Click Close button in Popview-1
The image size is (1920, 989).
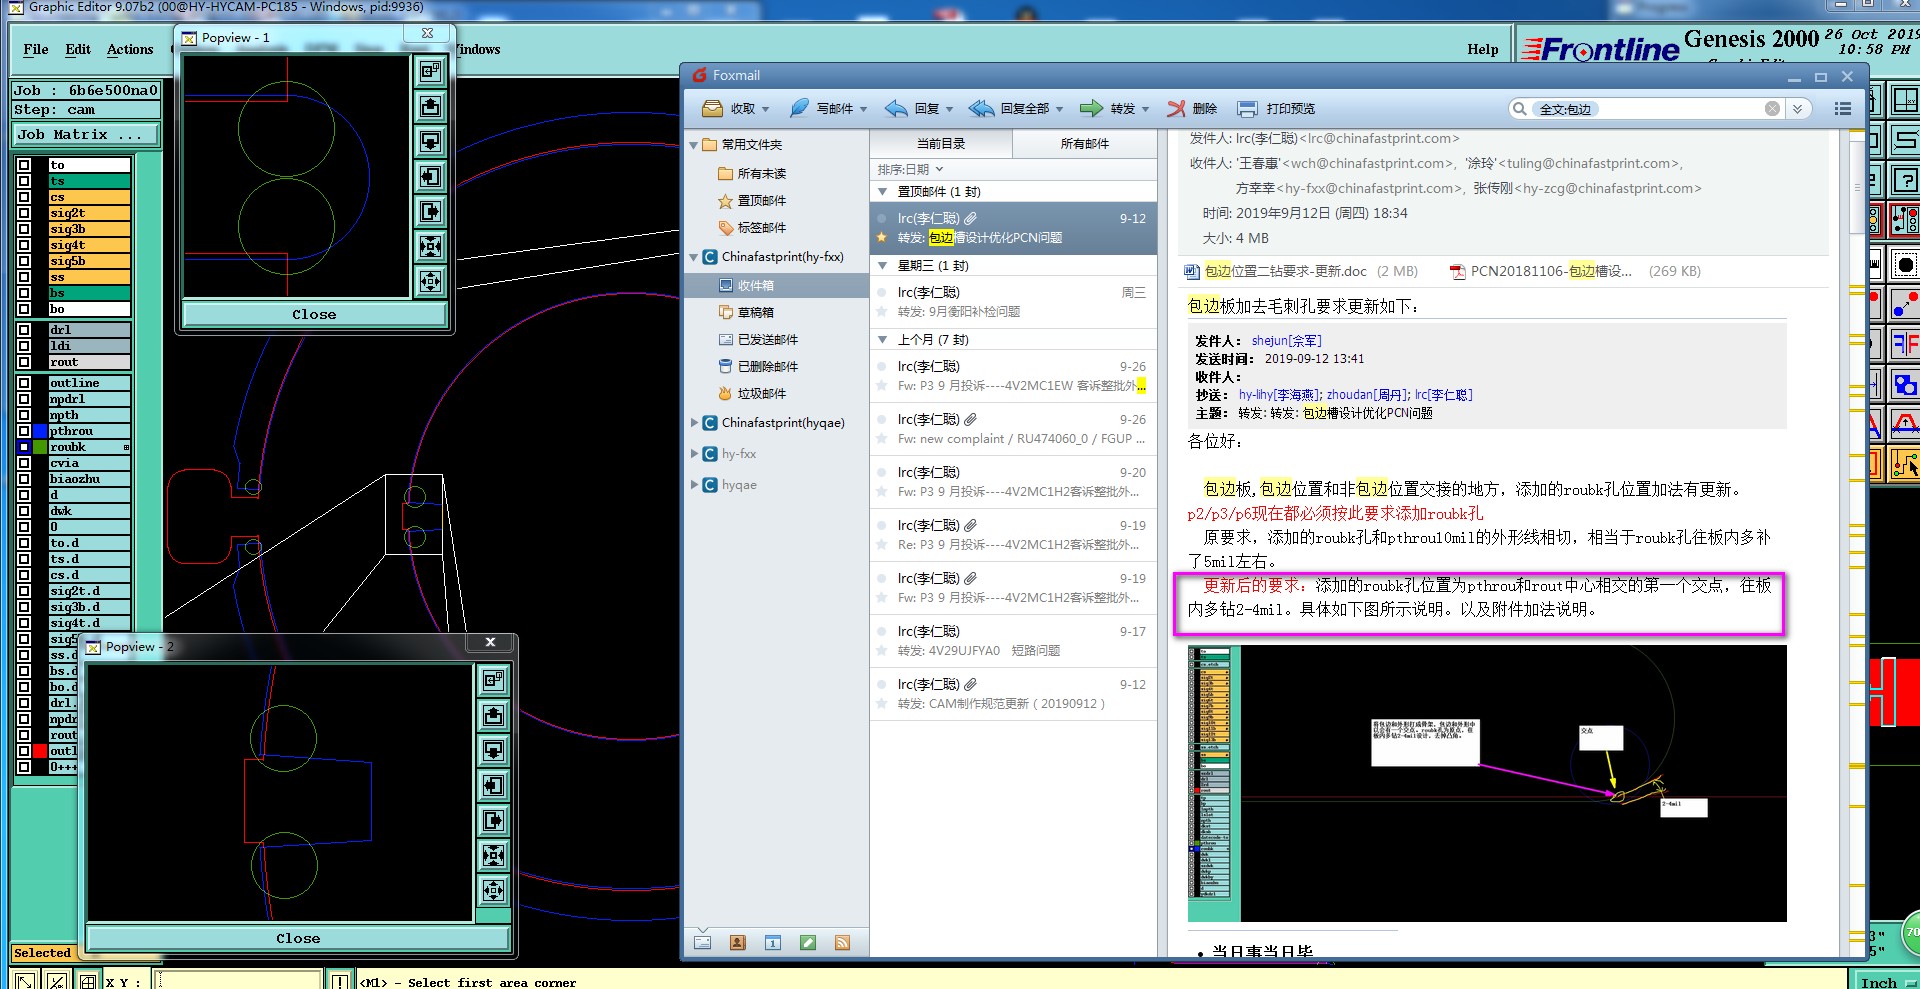click(314, 314)
